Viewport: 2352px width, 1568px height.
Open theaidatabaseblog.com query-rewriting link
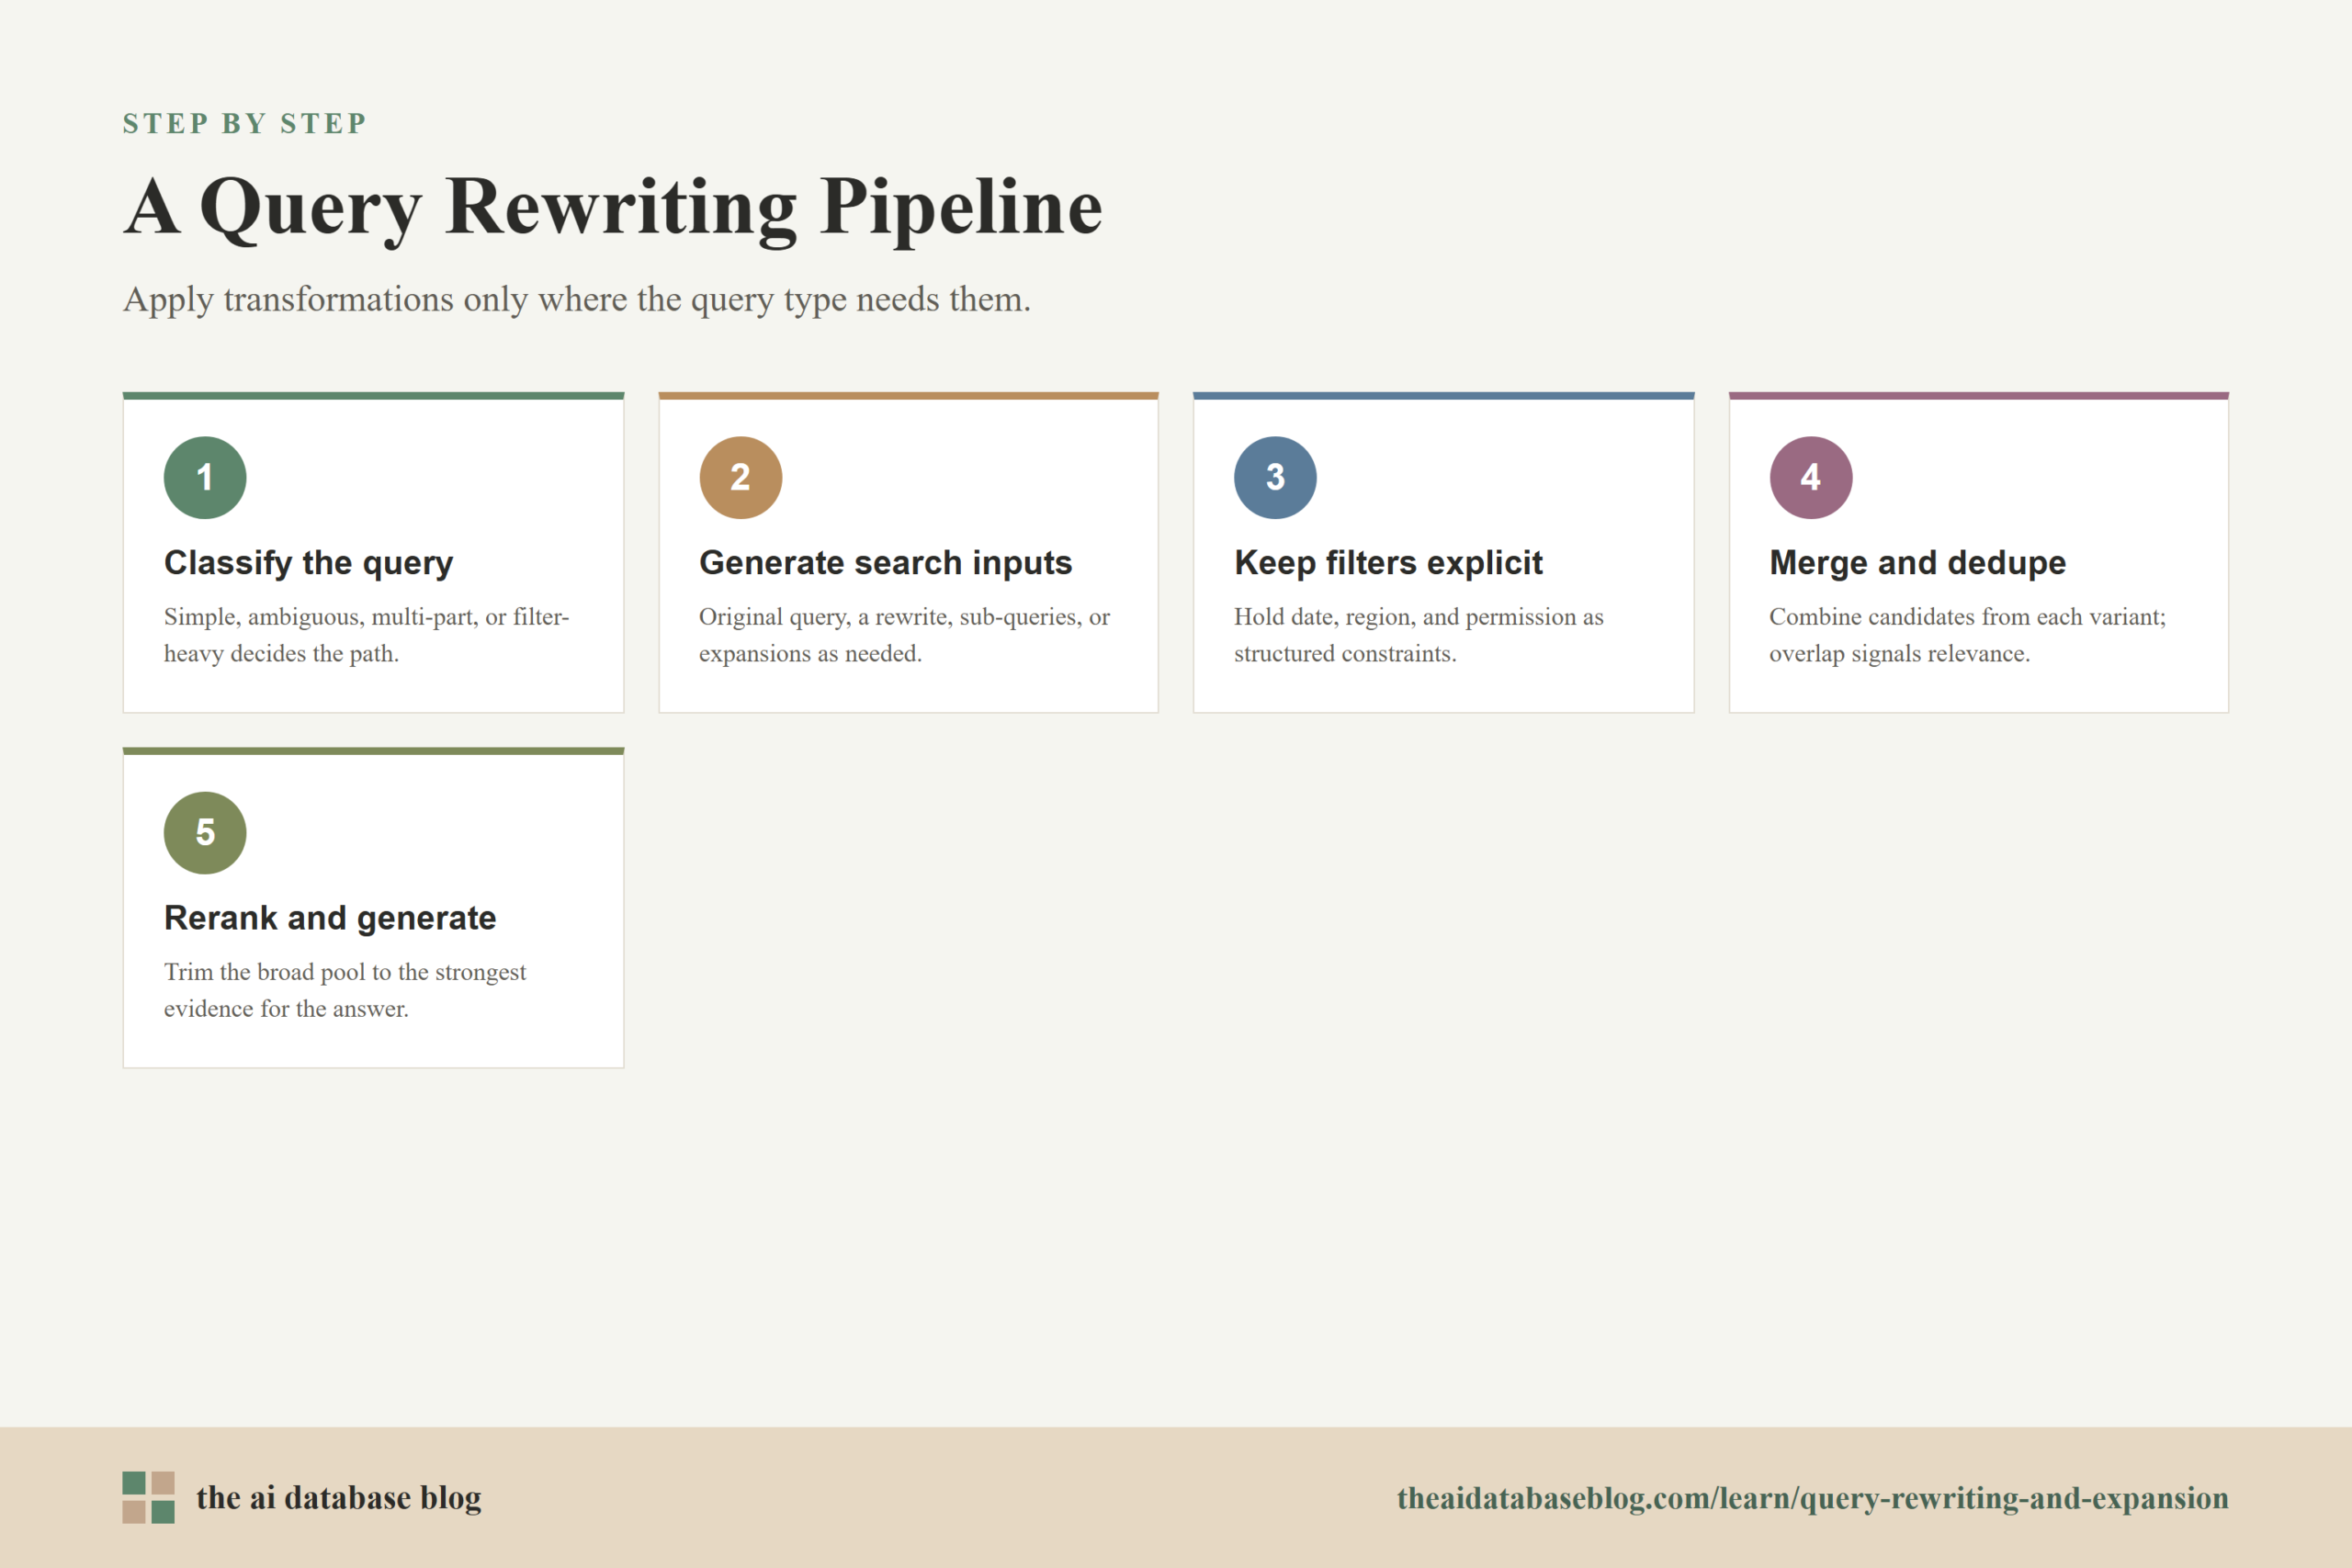[1812, 1497]
